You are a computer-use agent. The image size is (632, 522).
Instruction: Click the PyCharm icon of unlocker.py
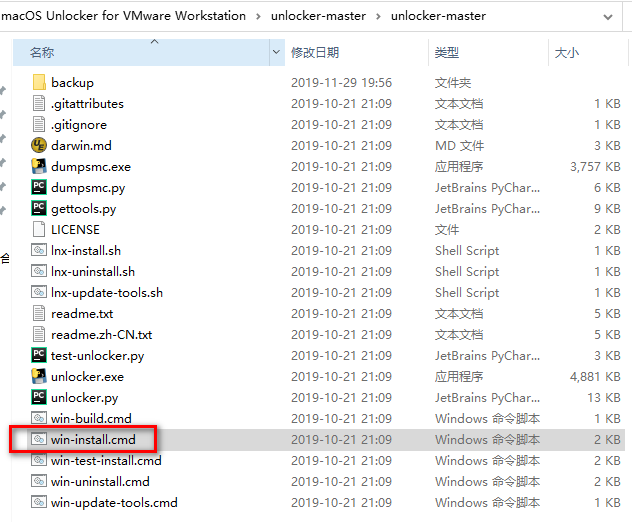tap(39, 397)
